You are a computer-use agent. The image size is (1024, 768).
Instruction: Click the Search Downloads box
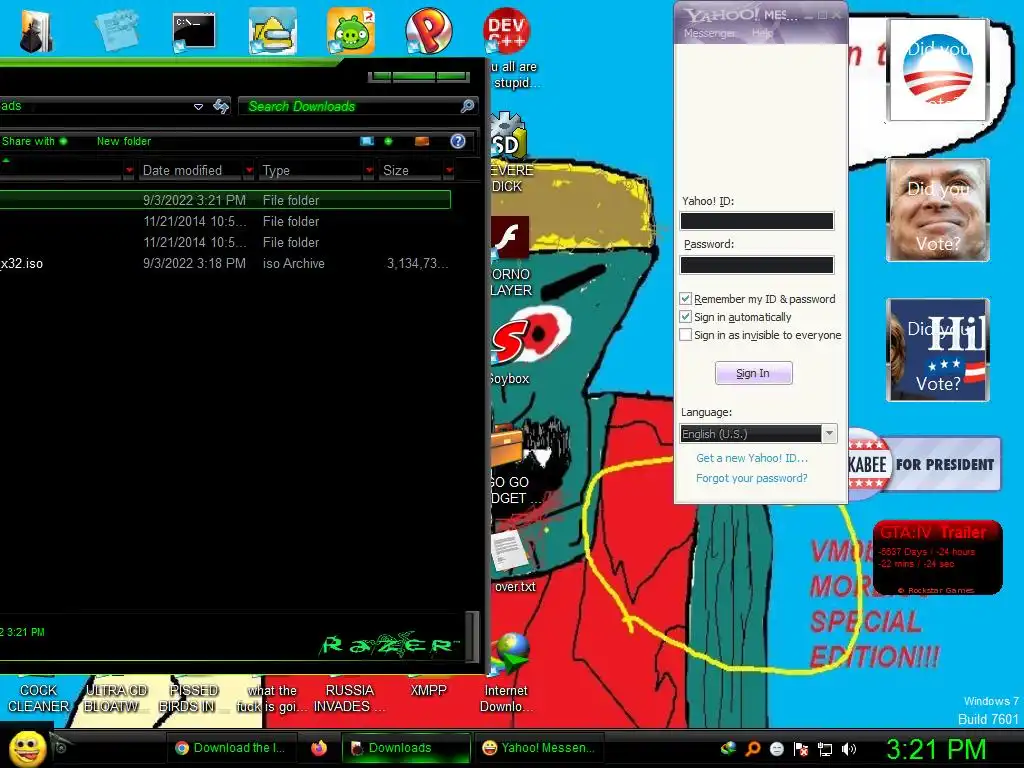click(358, 106)
